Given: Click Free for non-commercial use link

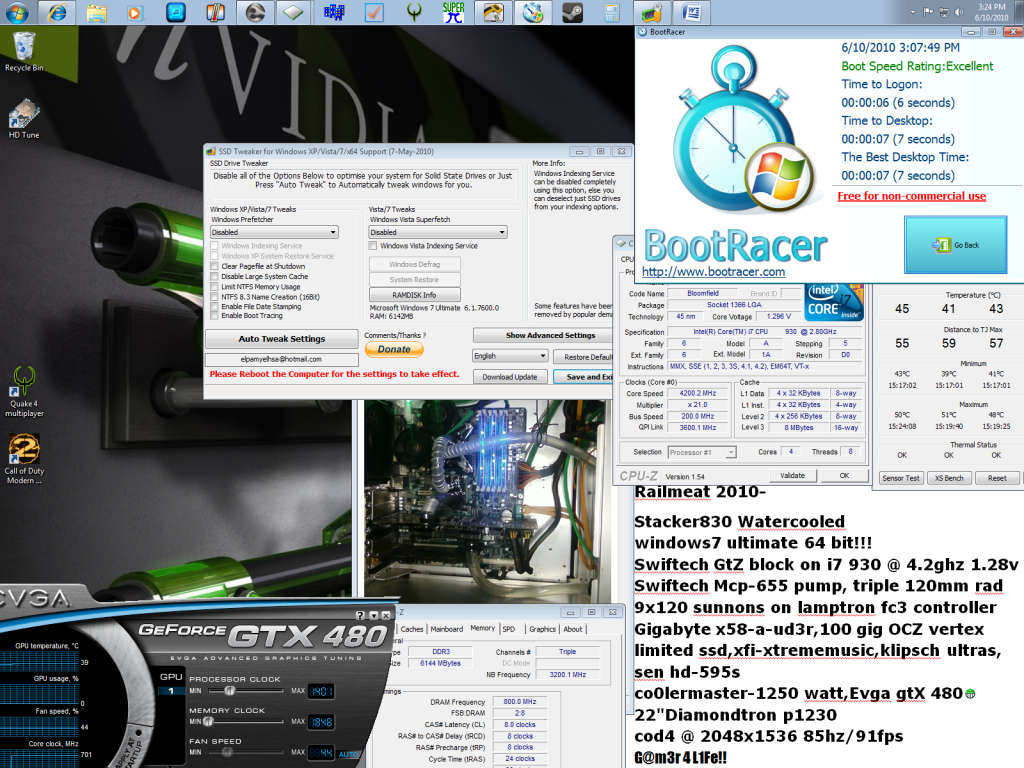Looking at the screenshot, I should 912,196.
